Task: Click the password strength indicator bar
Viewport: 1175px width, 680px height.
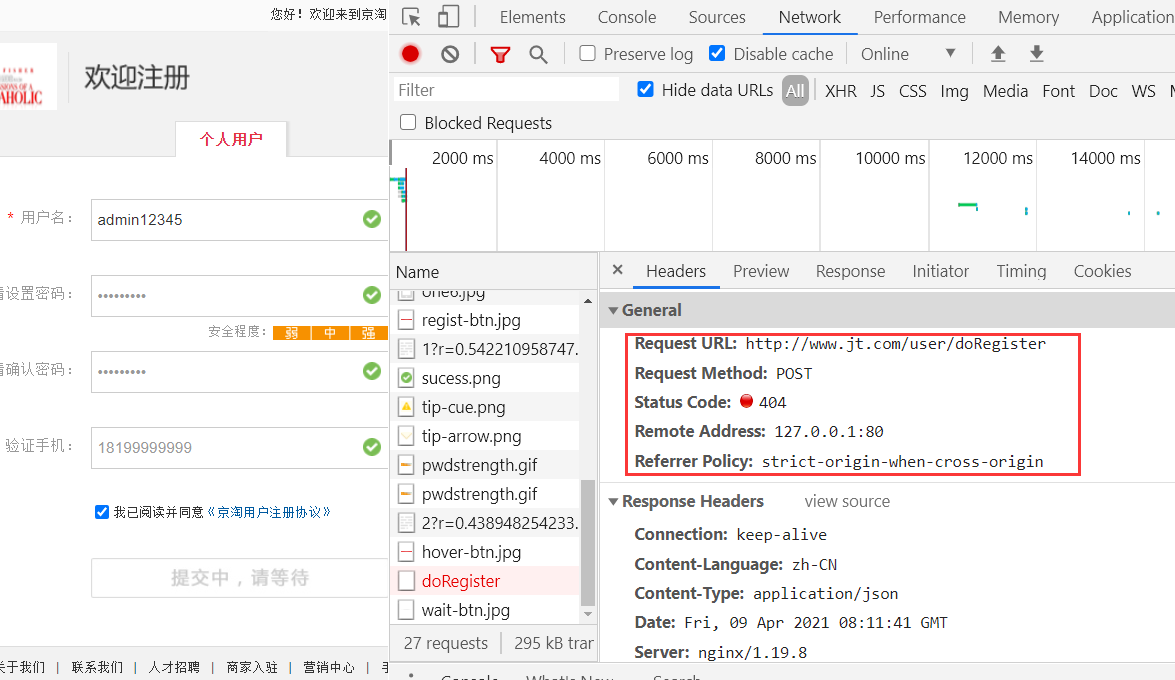Action: click(330, 332)
